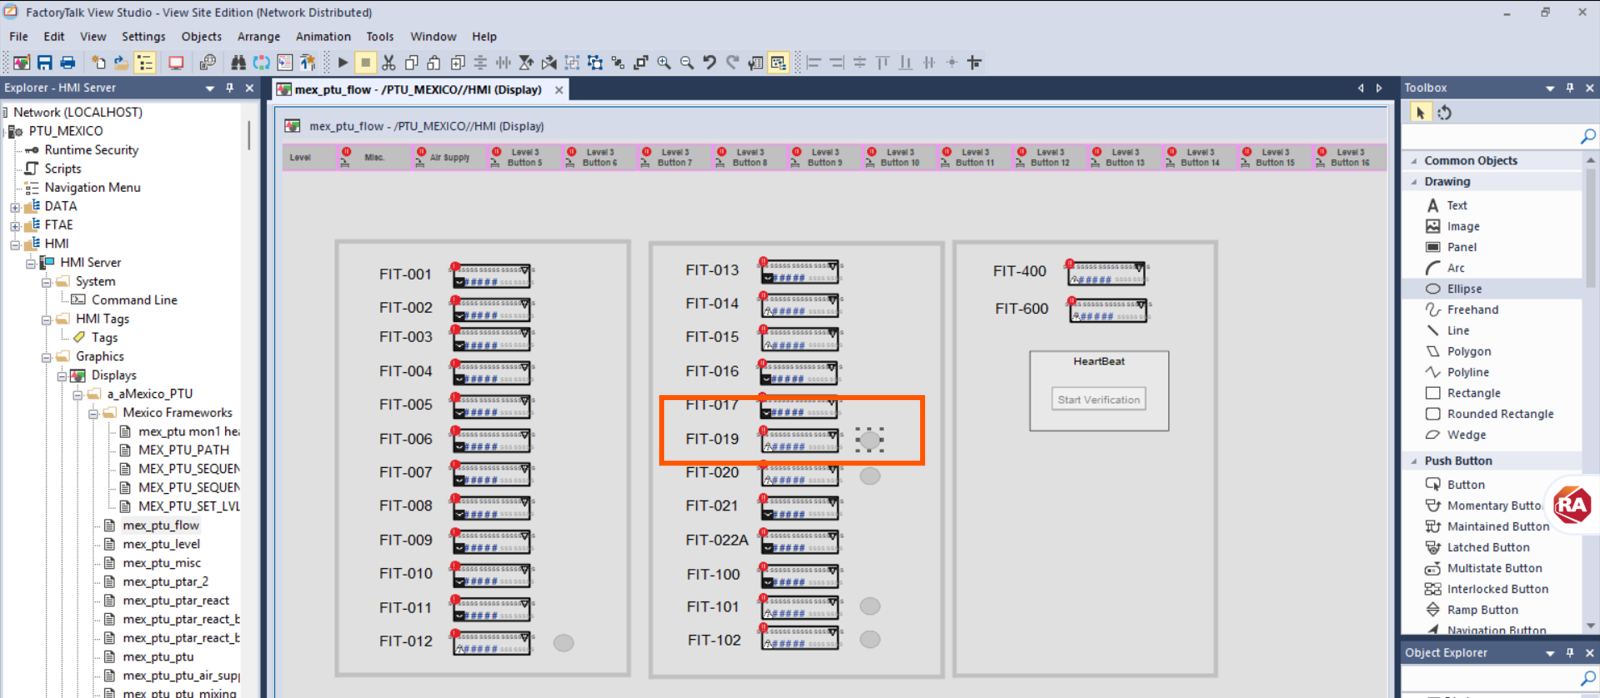Click the Level 3 Button 5 navigation button
Viewport: 1600px width, 698px height.
524,157
